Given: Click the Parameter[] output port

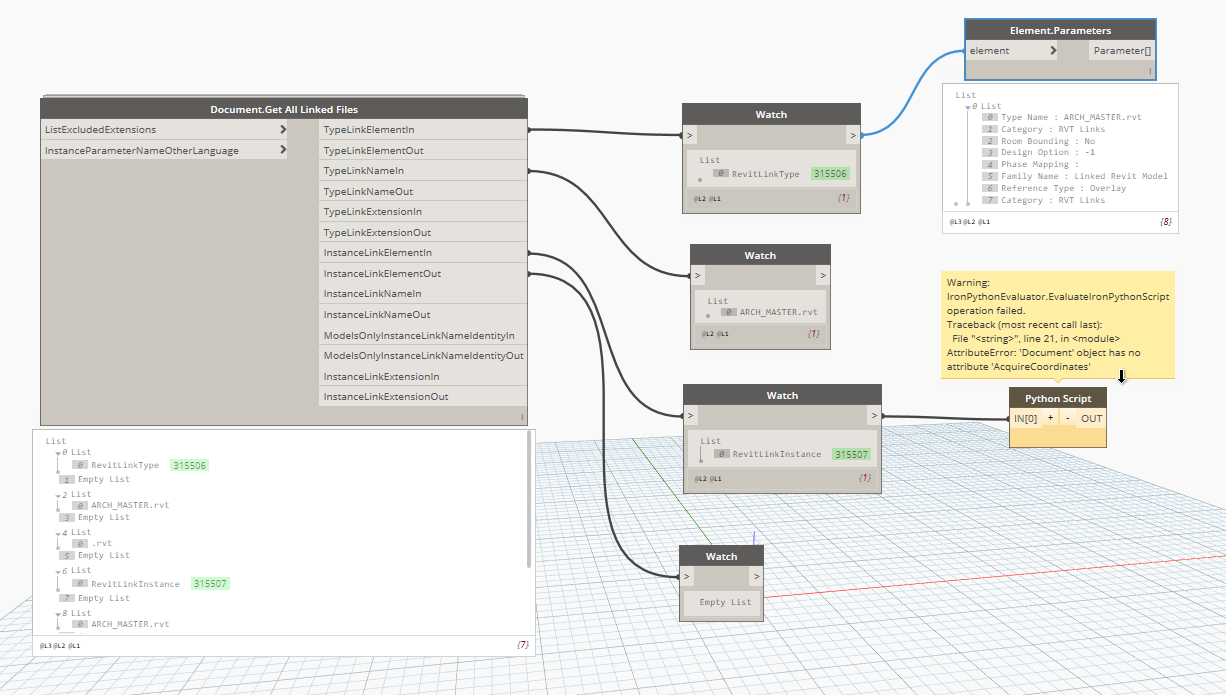Looking at the screenshot, I should click(x=1120, y=50).
